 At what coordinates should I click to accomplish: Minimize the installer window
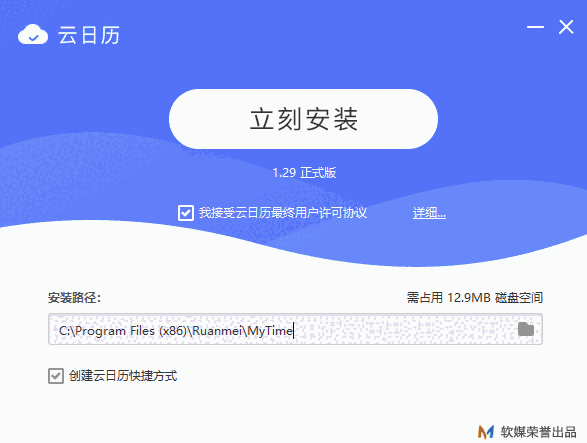point(535,27)
